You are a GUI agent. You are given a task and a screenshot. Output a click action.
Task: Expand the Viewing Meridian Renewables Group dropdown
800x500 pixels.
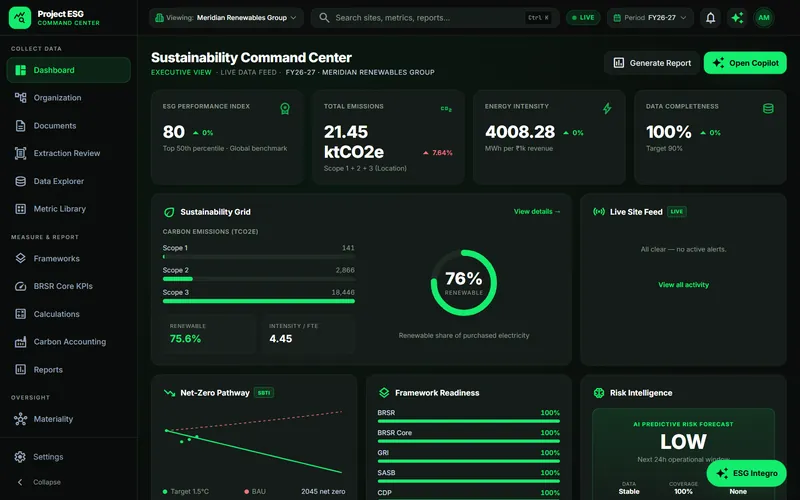(226, 17)
